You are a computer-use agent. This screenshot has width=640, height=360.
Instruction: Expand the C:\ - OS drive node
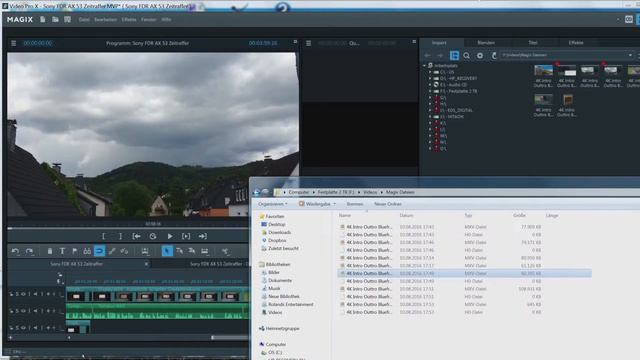pyautogui.click(x=430, y=72)
